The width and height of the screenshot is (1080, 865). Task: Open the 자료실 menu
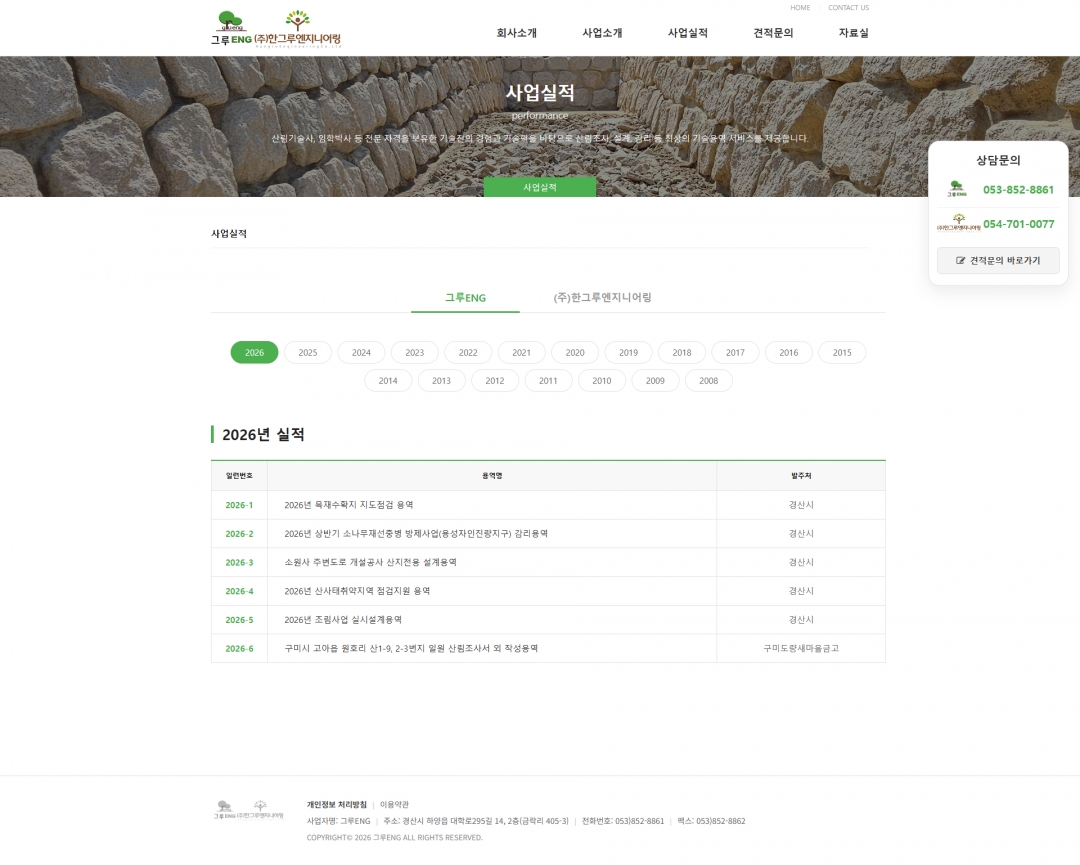(853, 33)
